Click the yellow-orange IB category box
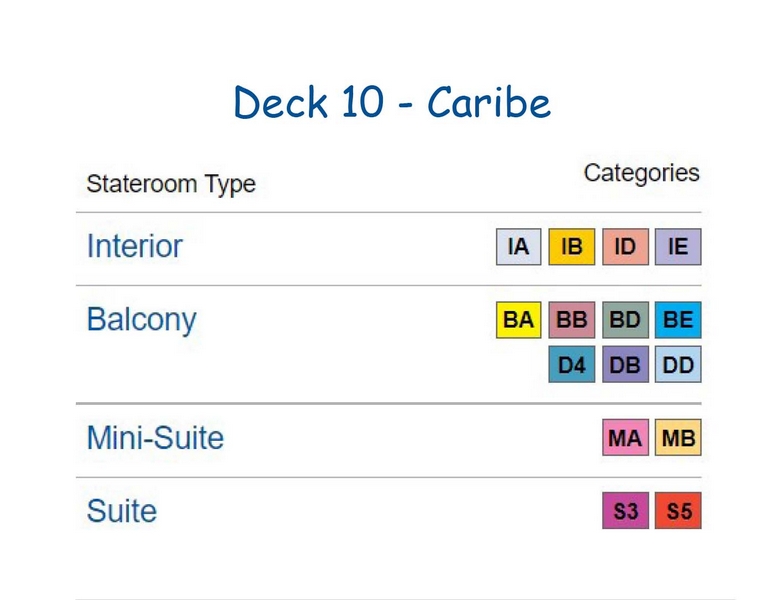The height and width of the screenshot is (600, 783). (572, 247)
